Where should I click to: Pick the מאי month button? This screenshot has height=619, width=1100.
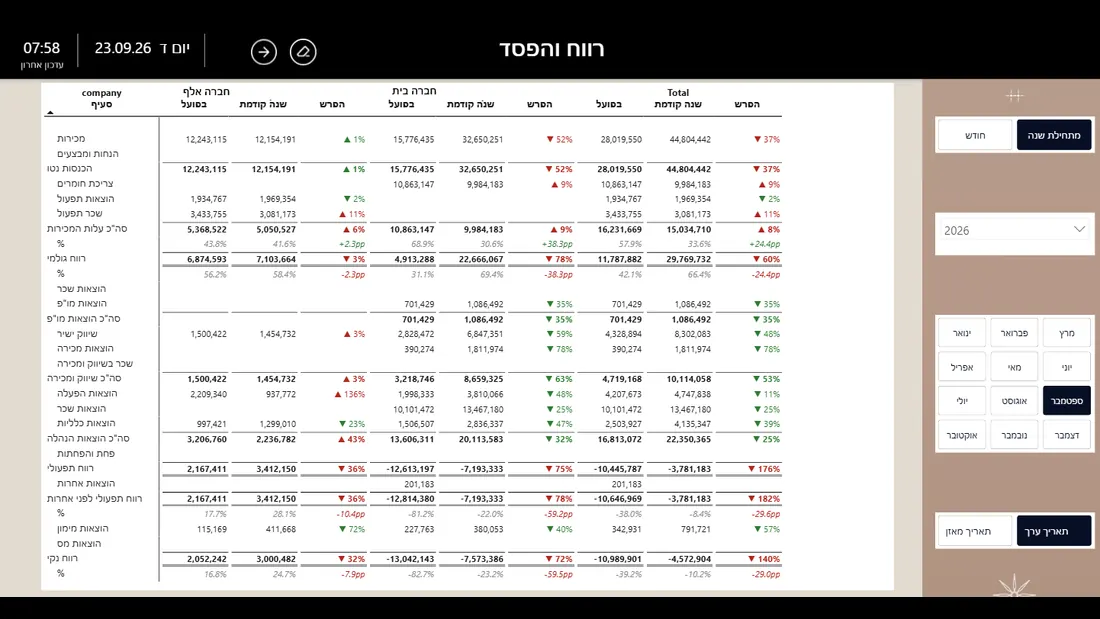[1014, 367]
